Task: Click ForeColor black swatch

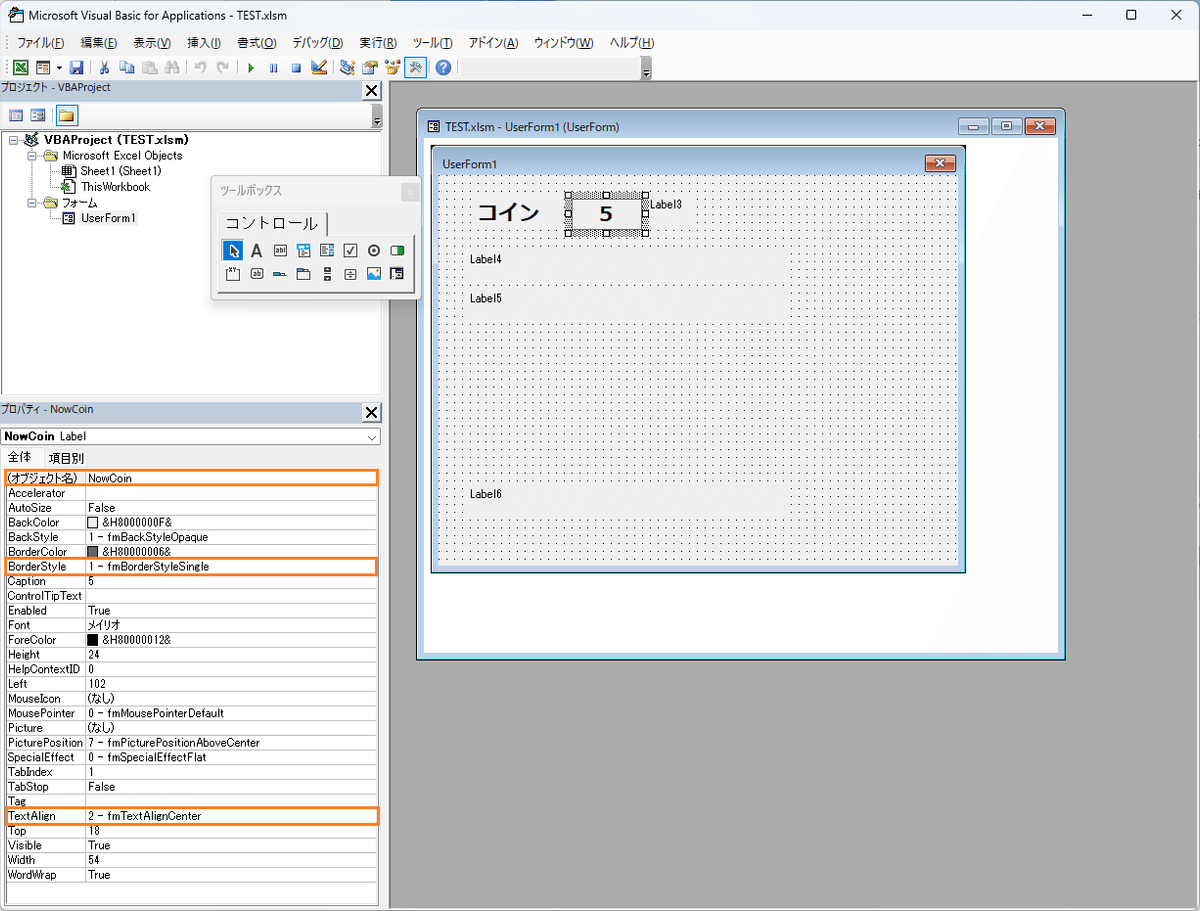Action: [x=93, y=640]
